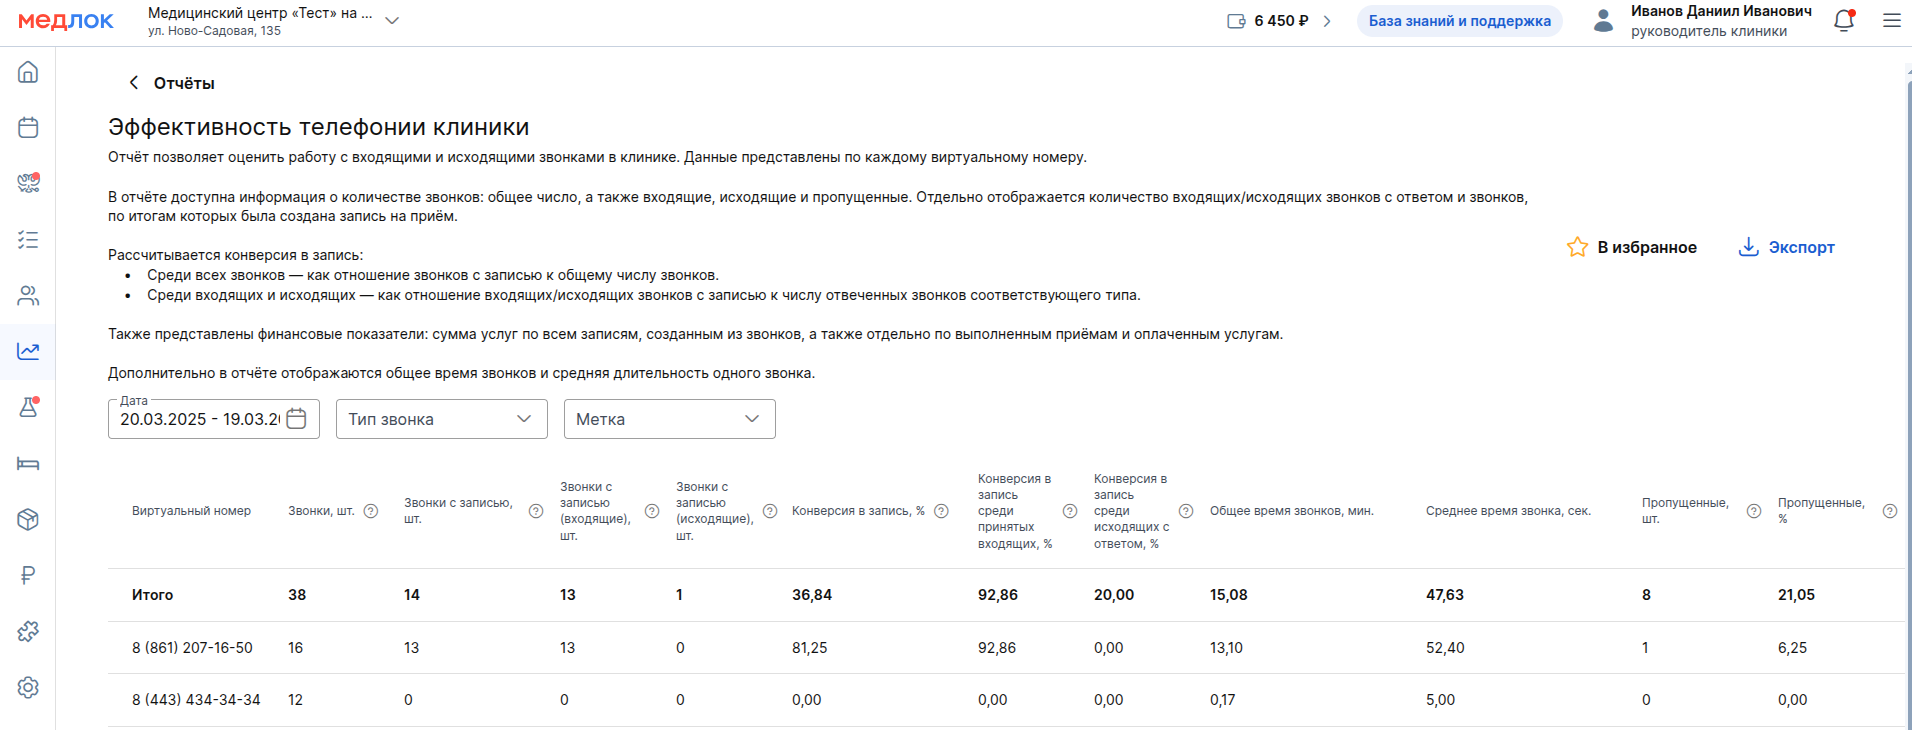Click the Дата range input field
Screen dimensions: 1912x730
tap(200, 419)
